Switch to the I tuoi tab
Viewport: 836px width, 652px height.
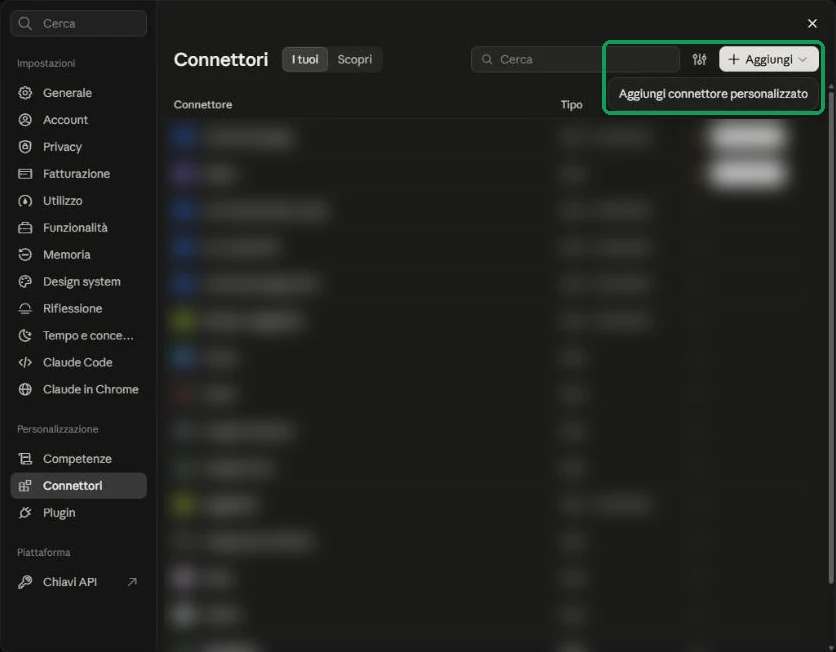click(305, 59)
